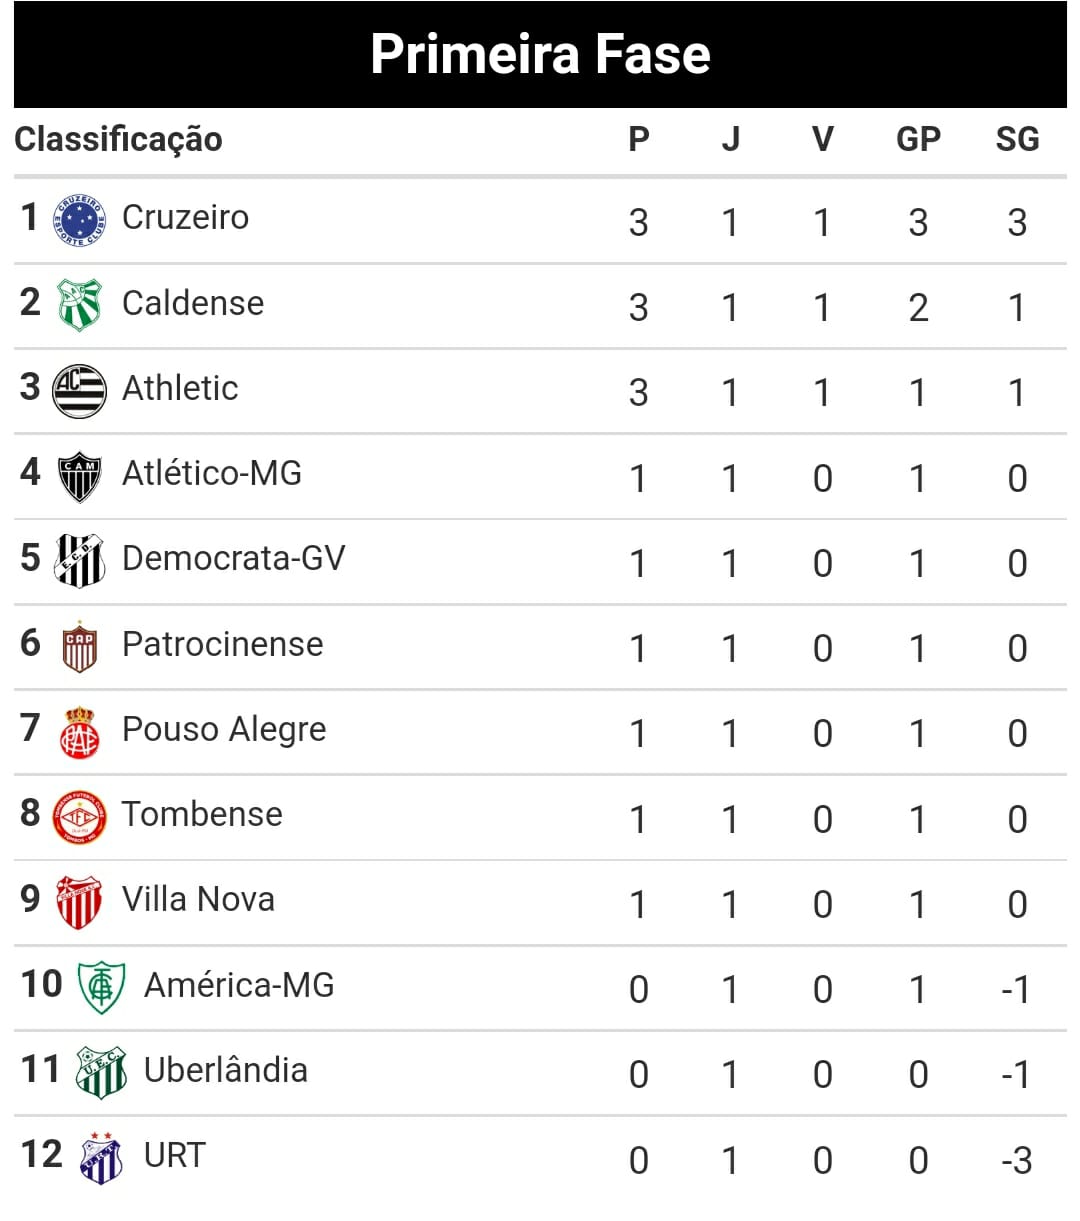Open the Cruzeiro team name link
The height and width of the screenshot is (1221, 1080).
[185, 217]
